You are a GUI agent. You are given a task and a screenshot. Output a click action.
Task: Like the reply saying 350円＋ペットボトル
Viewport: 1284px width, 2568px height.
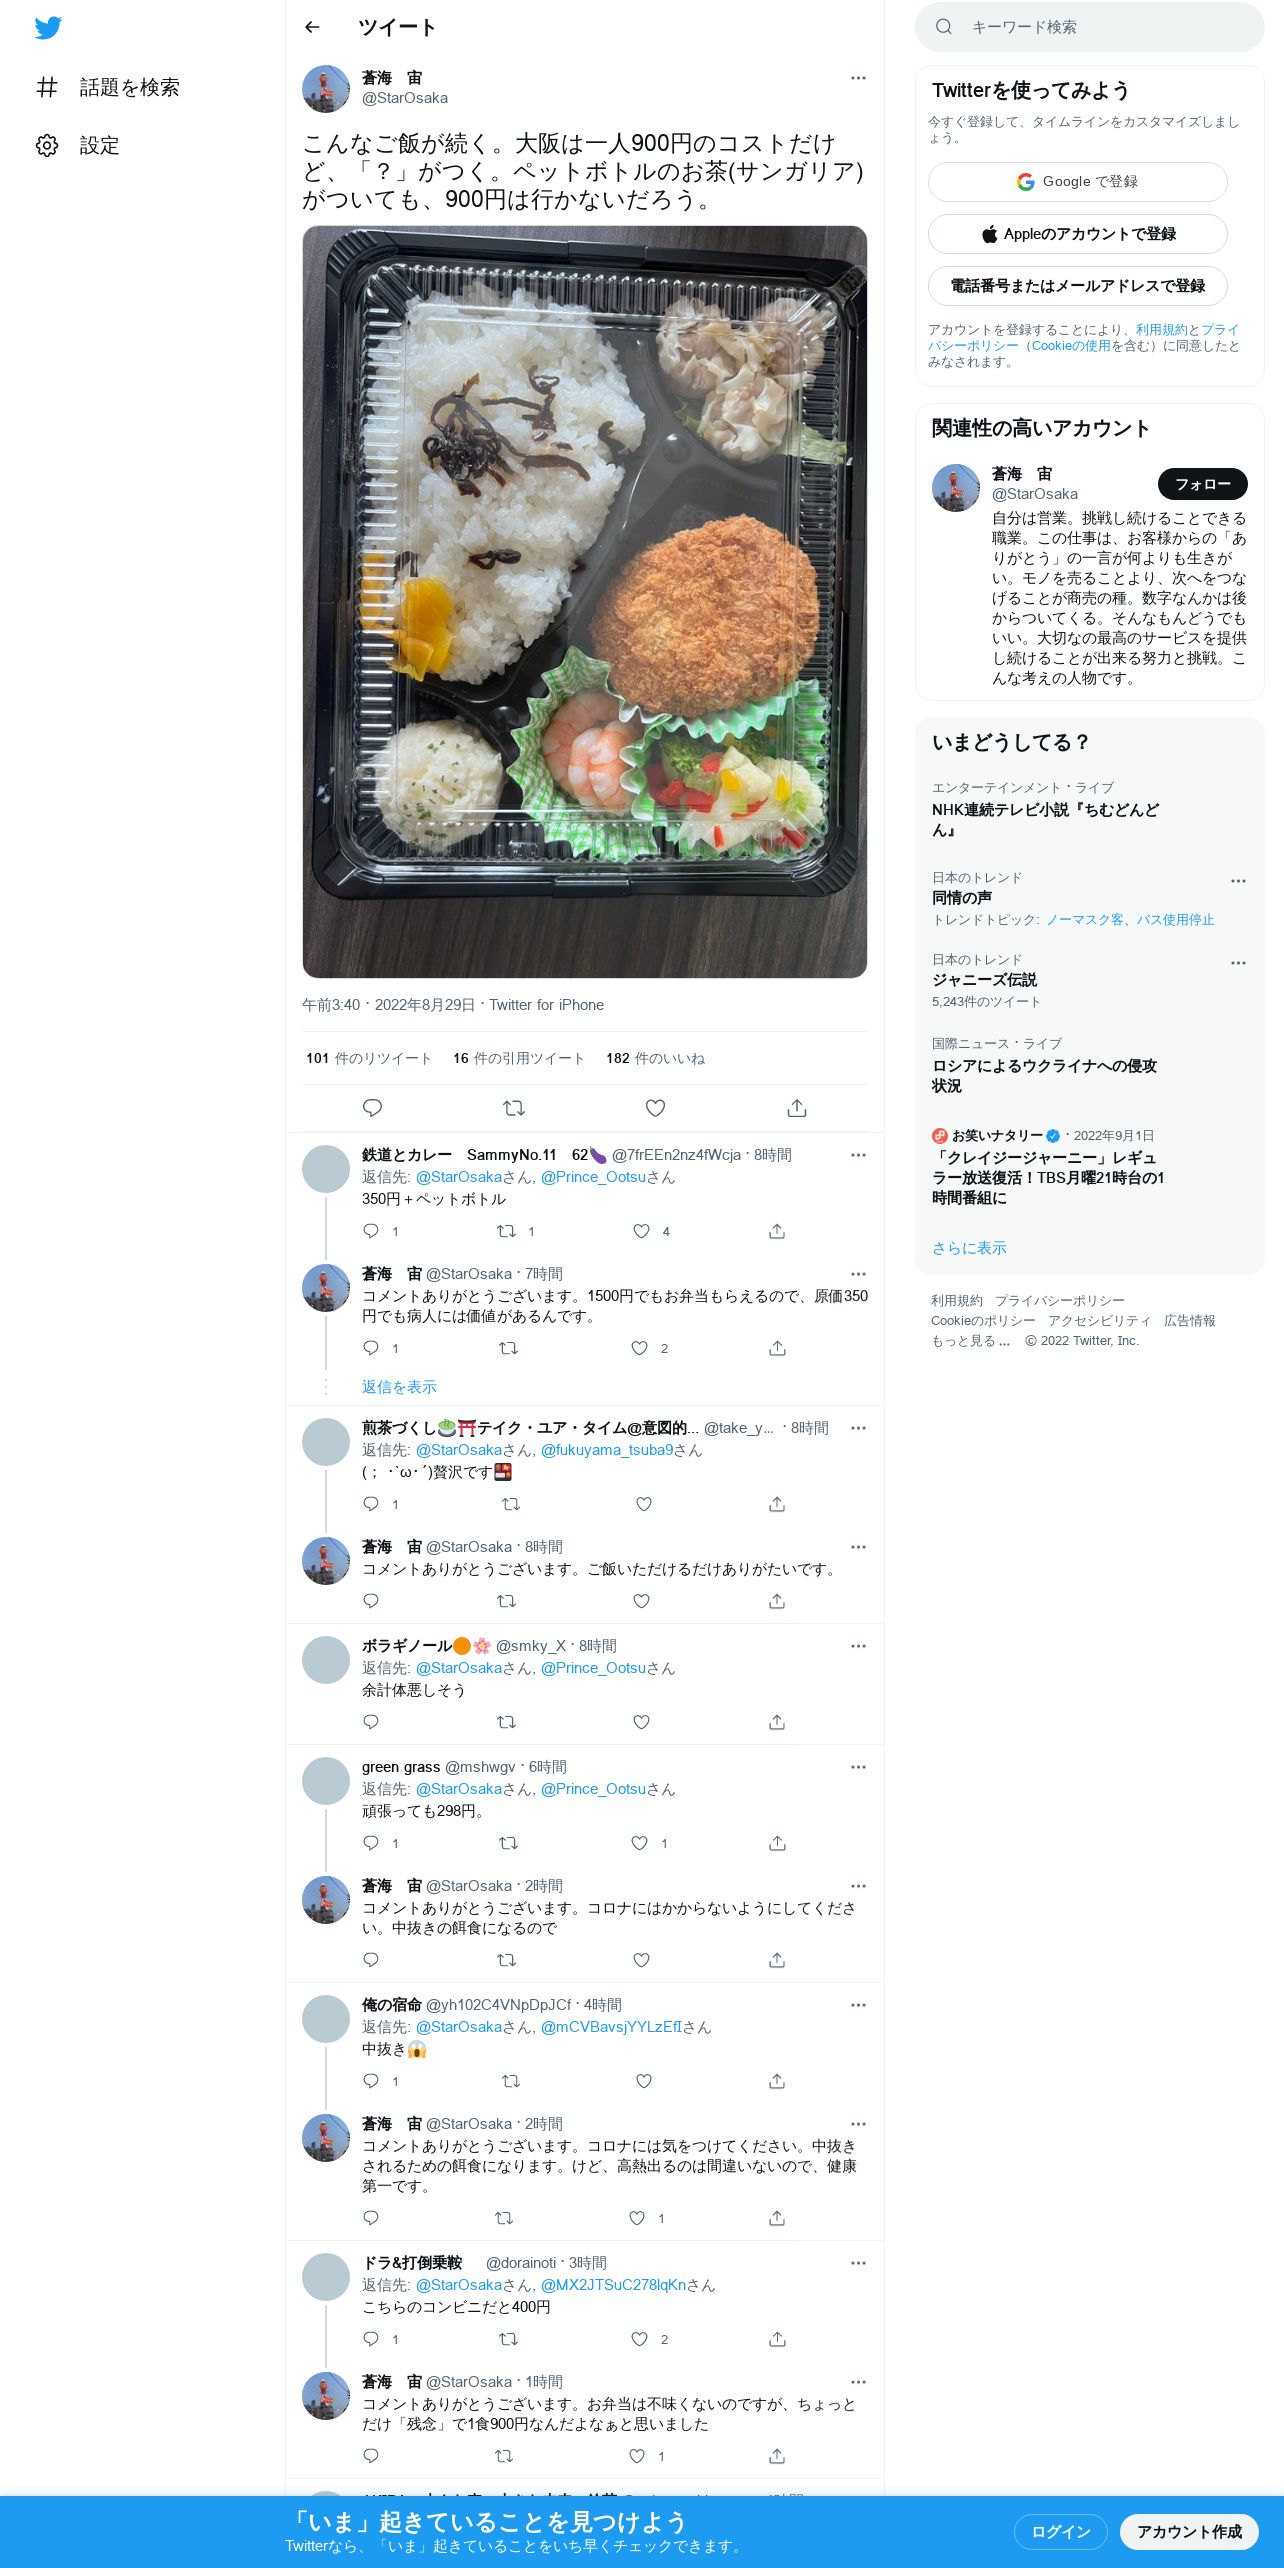tap(642, 1231)
